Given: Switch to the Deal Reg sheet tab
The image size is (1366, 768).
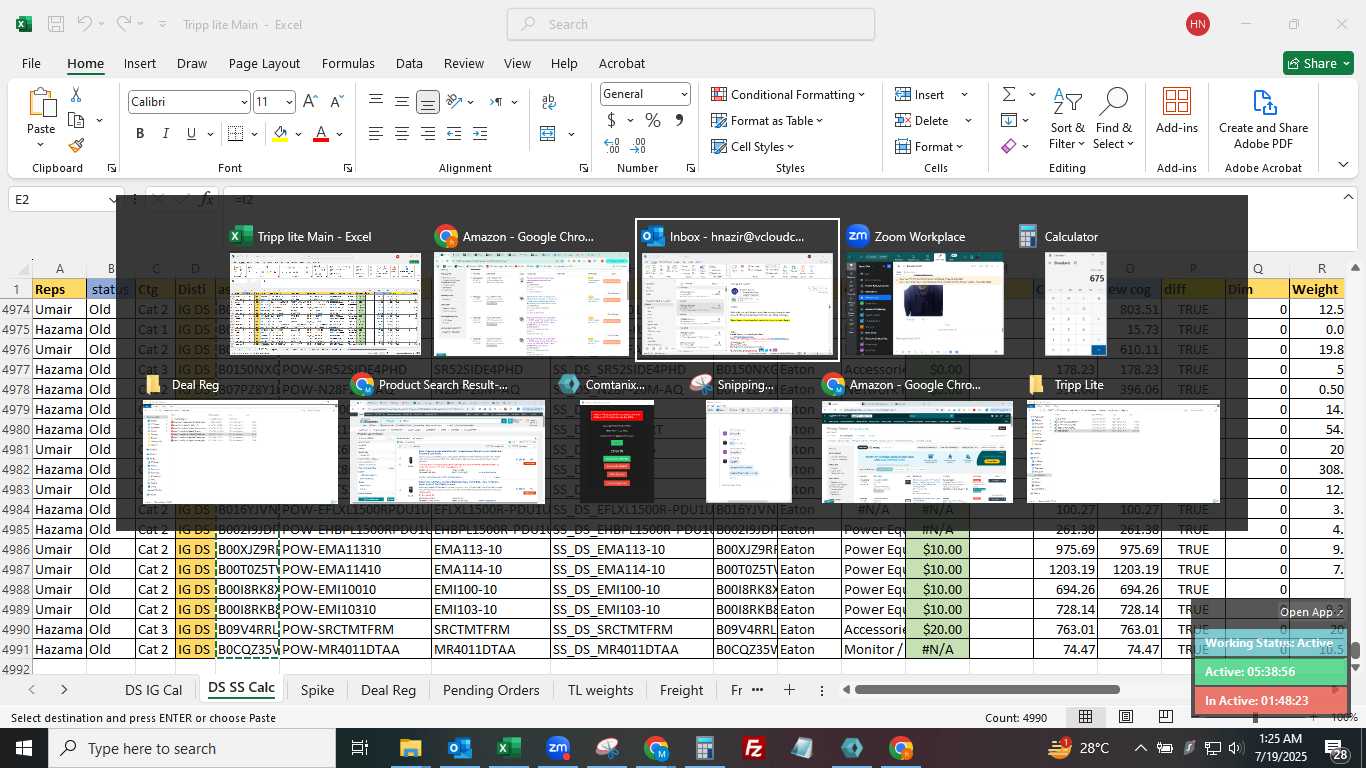Looking at the screenshot, I should [388, 690].
